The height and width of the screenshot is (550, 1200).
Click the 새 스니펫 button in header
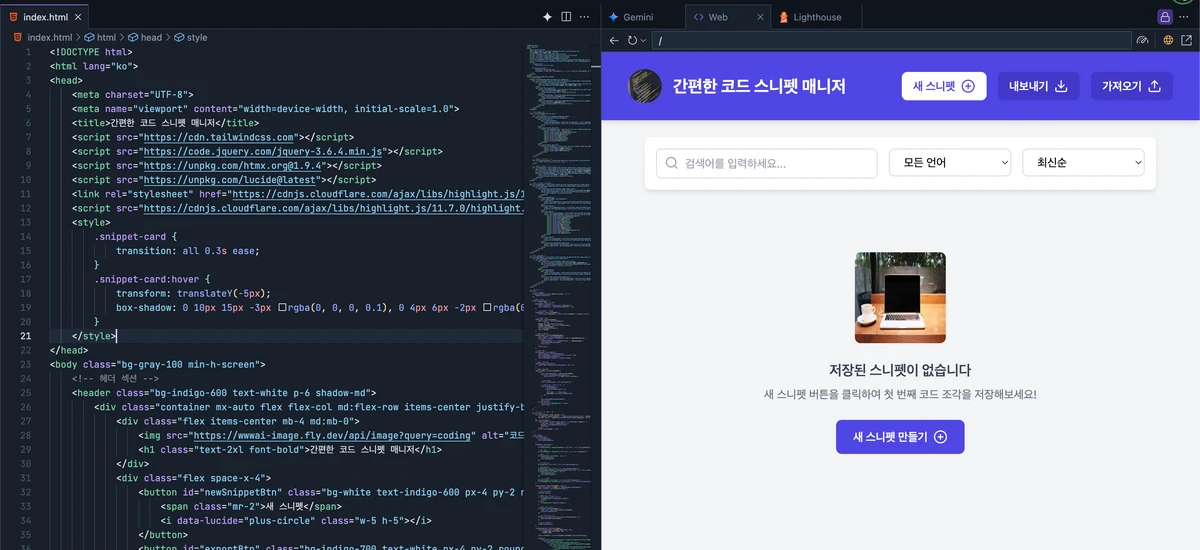pyautogui.click(x=944, y=86)
